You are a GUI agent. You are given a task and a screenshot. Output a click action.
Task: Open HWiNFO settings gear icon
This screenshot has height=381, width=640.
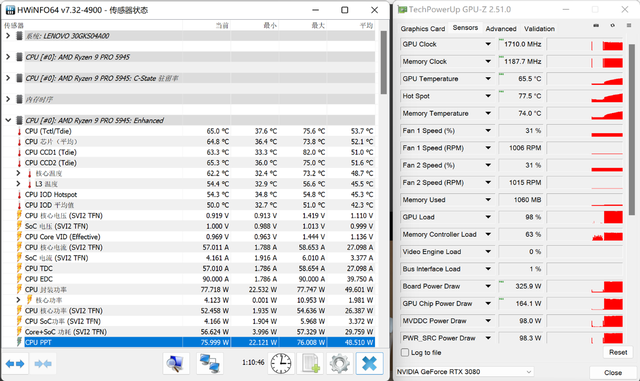pos(340,363)
